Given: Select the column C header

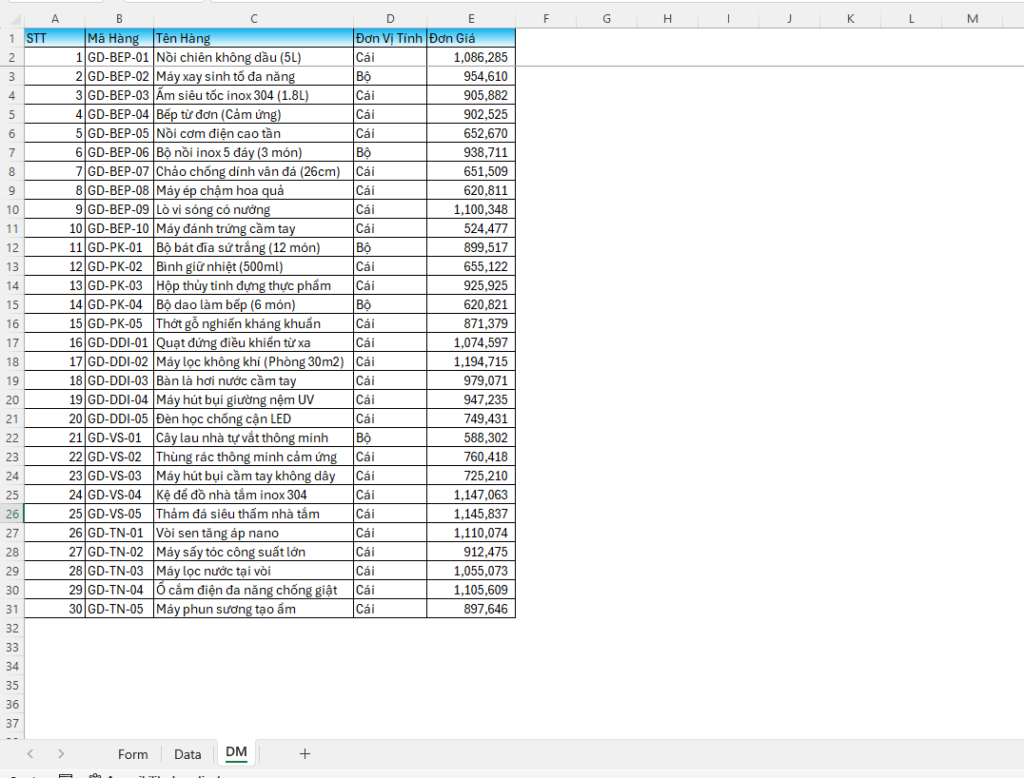Looking at the screenshot, I should (x=253, y=18).
